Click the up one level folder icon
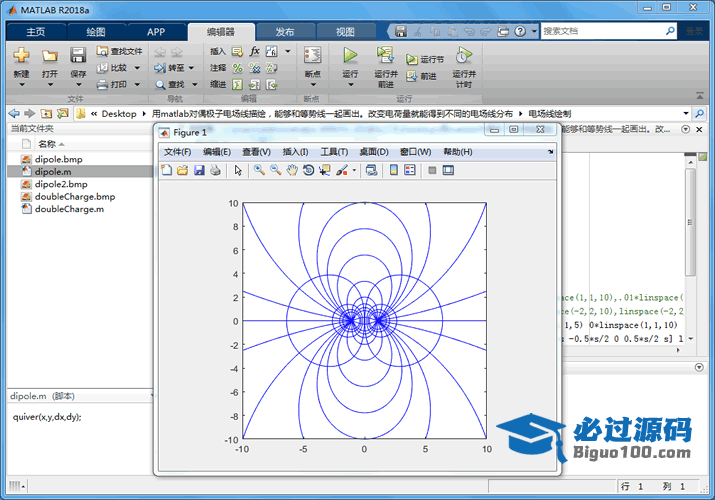The image size is (715, 500). point(46,113)
